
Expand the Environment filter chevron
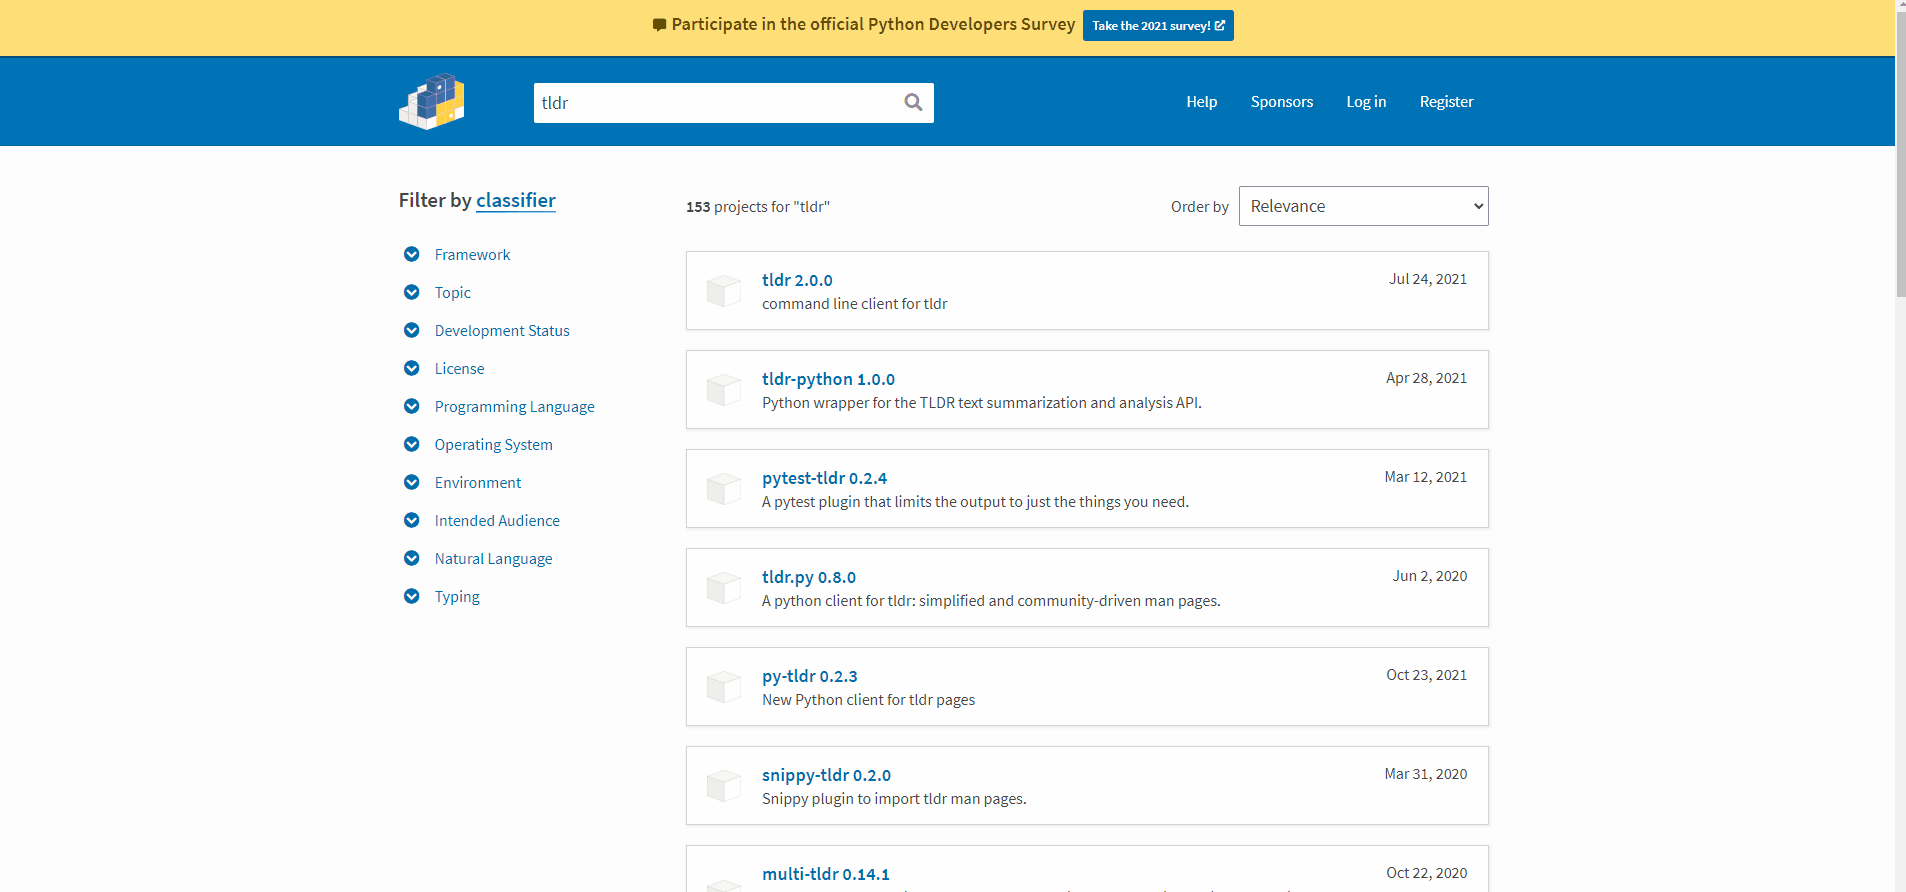pos(411,482)
